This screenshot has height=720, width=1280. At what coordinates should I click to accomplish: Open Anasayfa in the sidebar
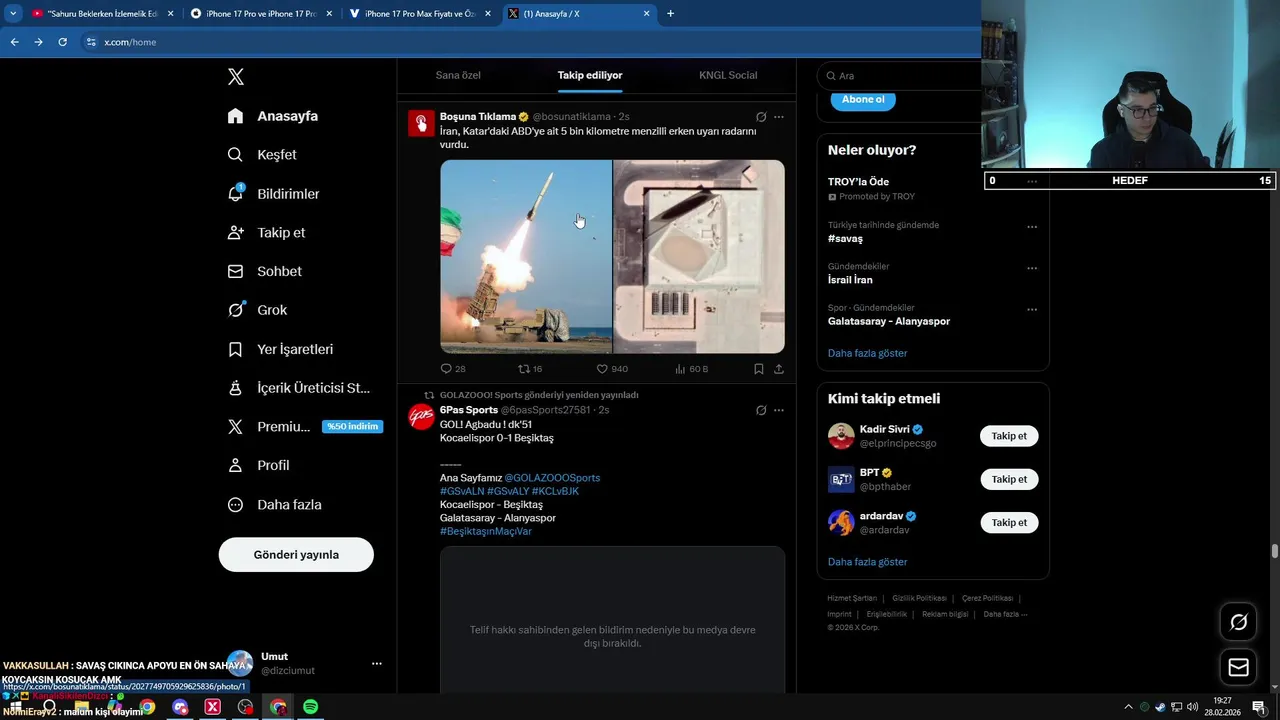click(x=273, y=116)
